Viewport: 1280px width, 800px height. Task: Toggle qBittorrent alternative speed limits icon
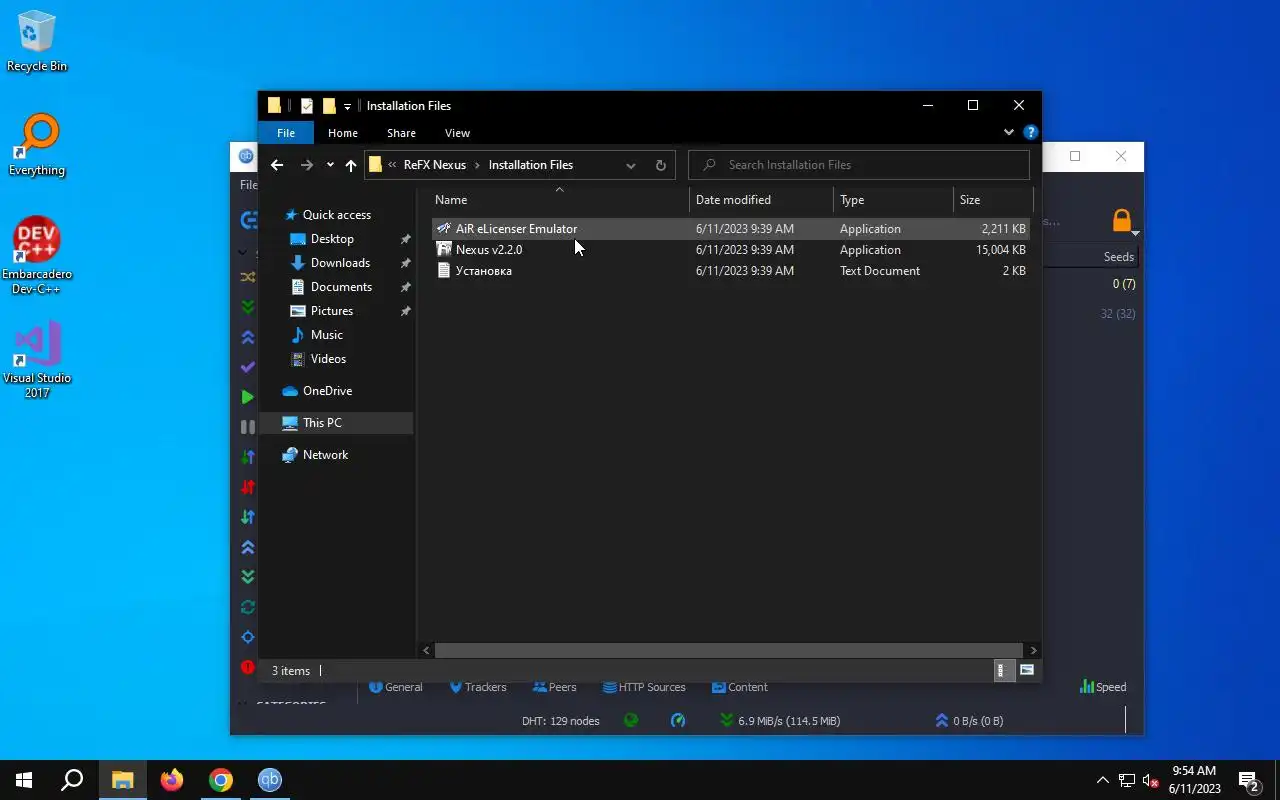pyautogui.click(x=678, y=720)
